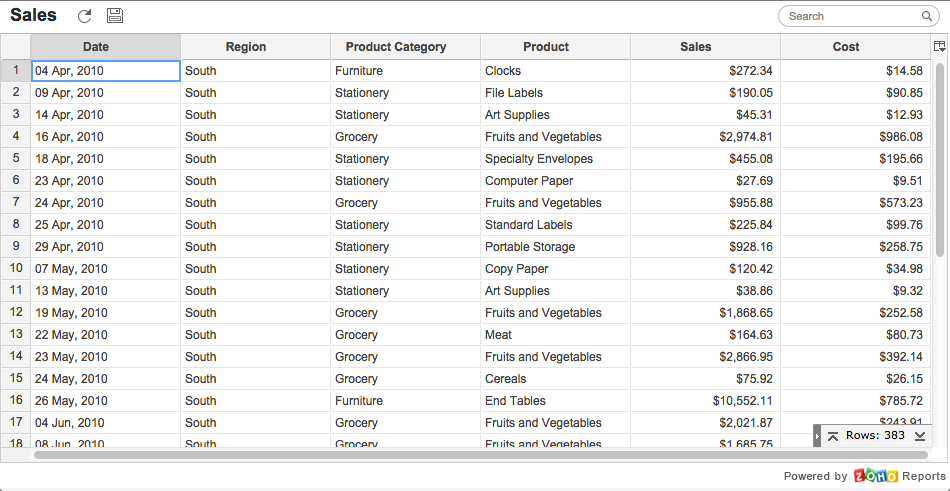Image resolution: width=950 pixels, height=491 pixels.
Task: Click the $2,974.81 sales cell
Action: click(x=705, y=137)
